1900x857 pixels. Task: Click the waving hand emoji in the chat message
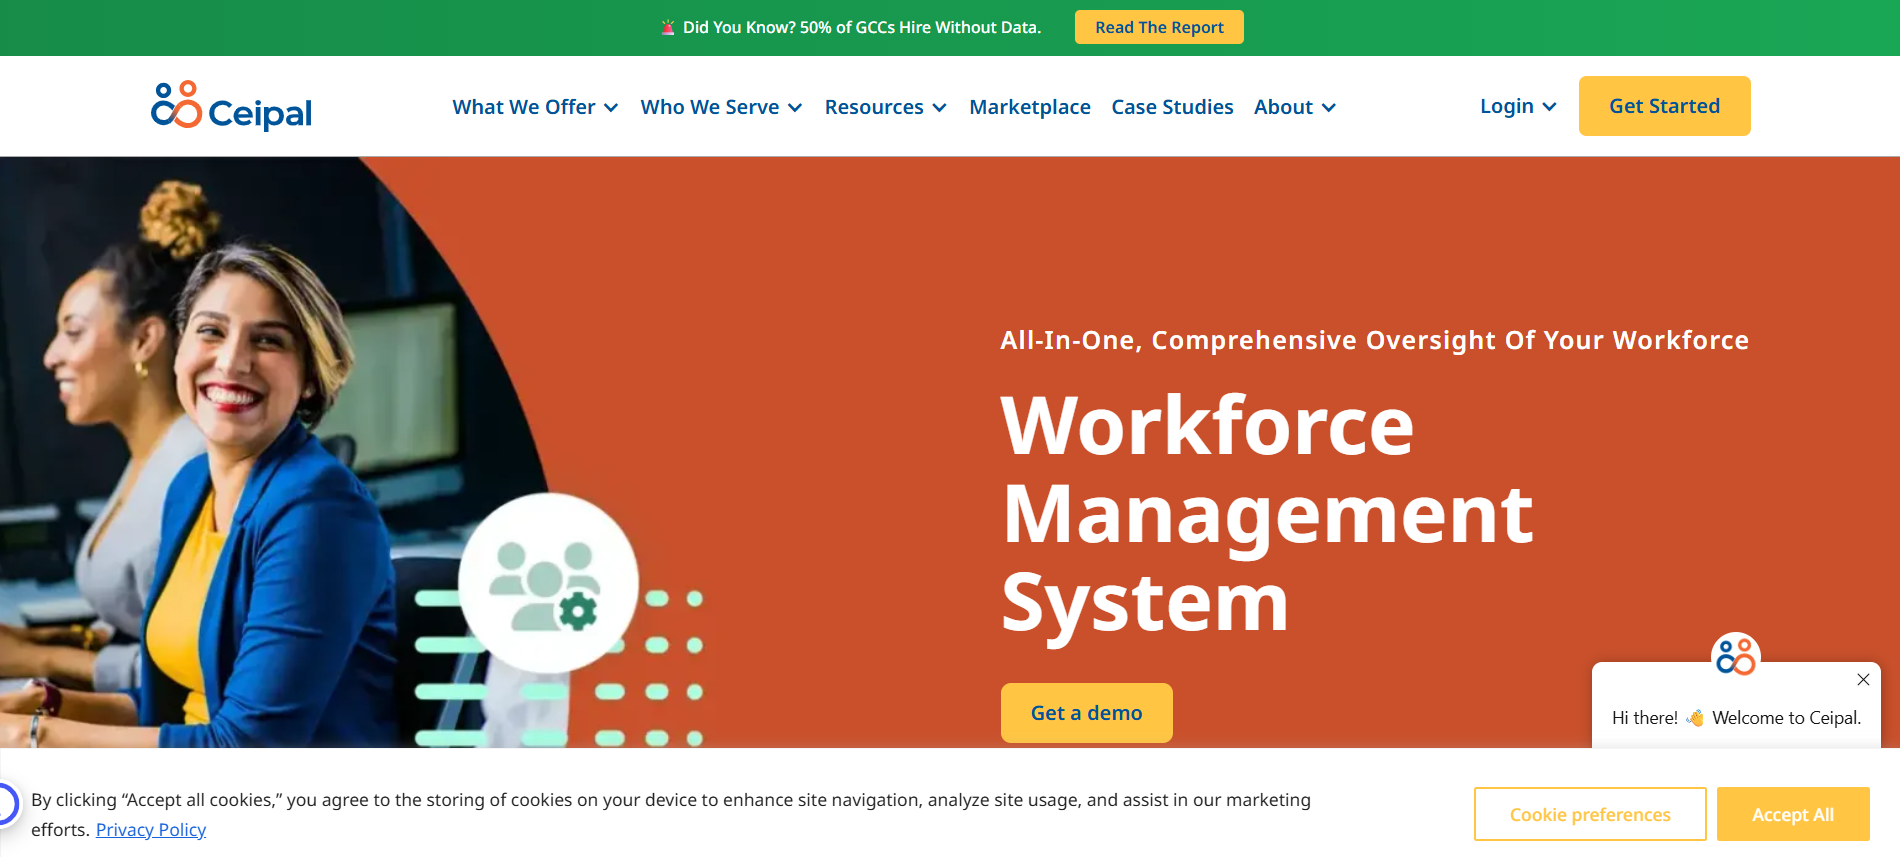click(x=1695, y=718)
